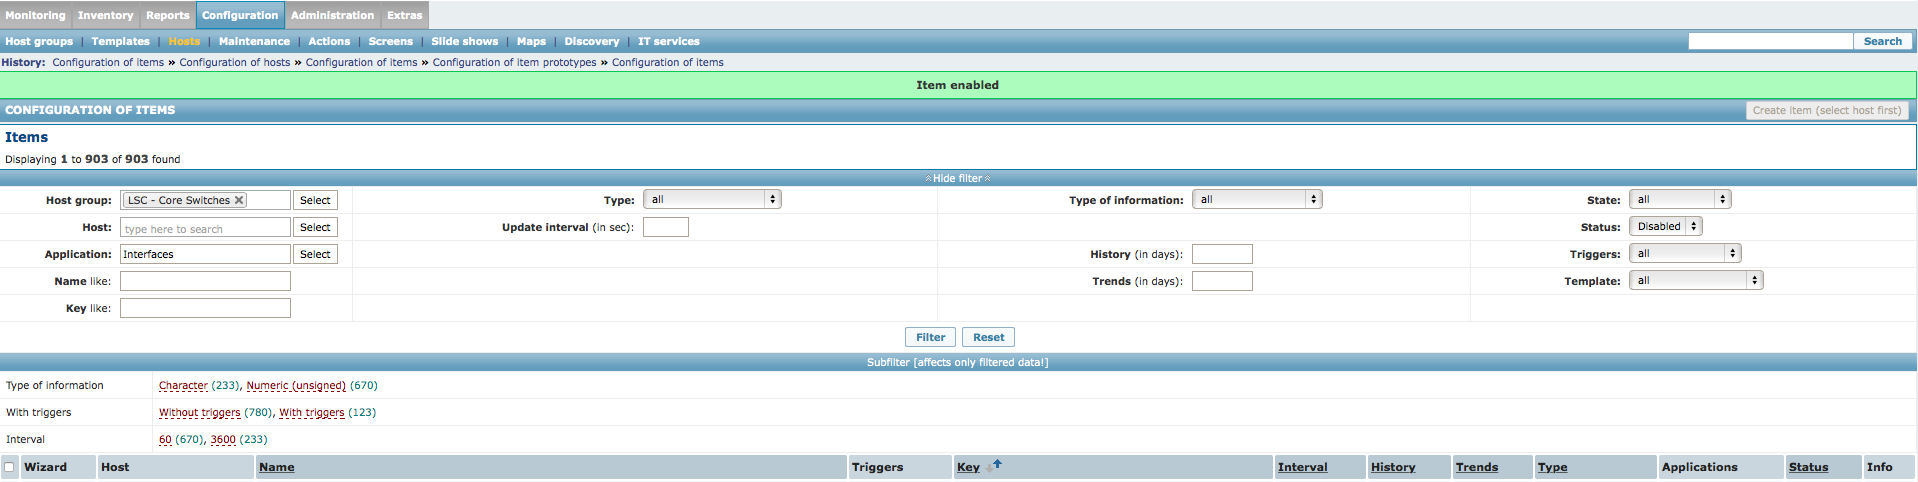Click Select next to Application field
The width and height of the screenshot is (1918, 482).
(315, 254)
